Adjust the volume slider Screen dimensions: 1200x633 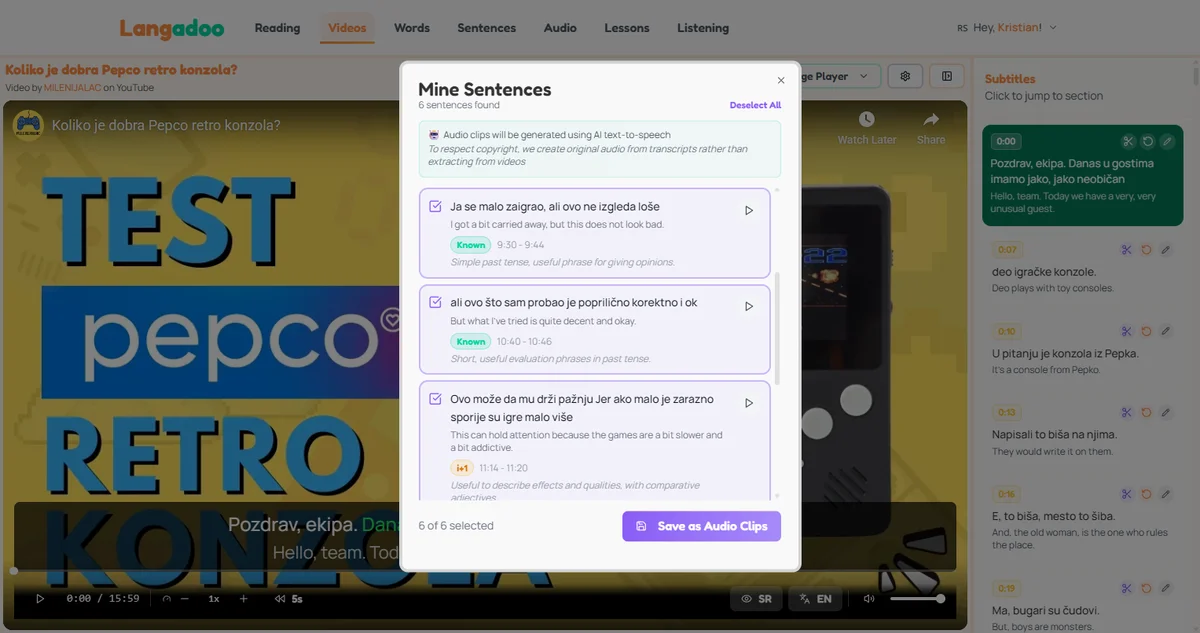click(917, 598)
